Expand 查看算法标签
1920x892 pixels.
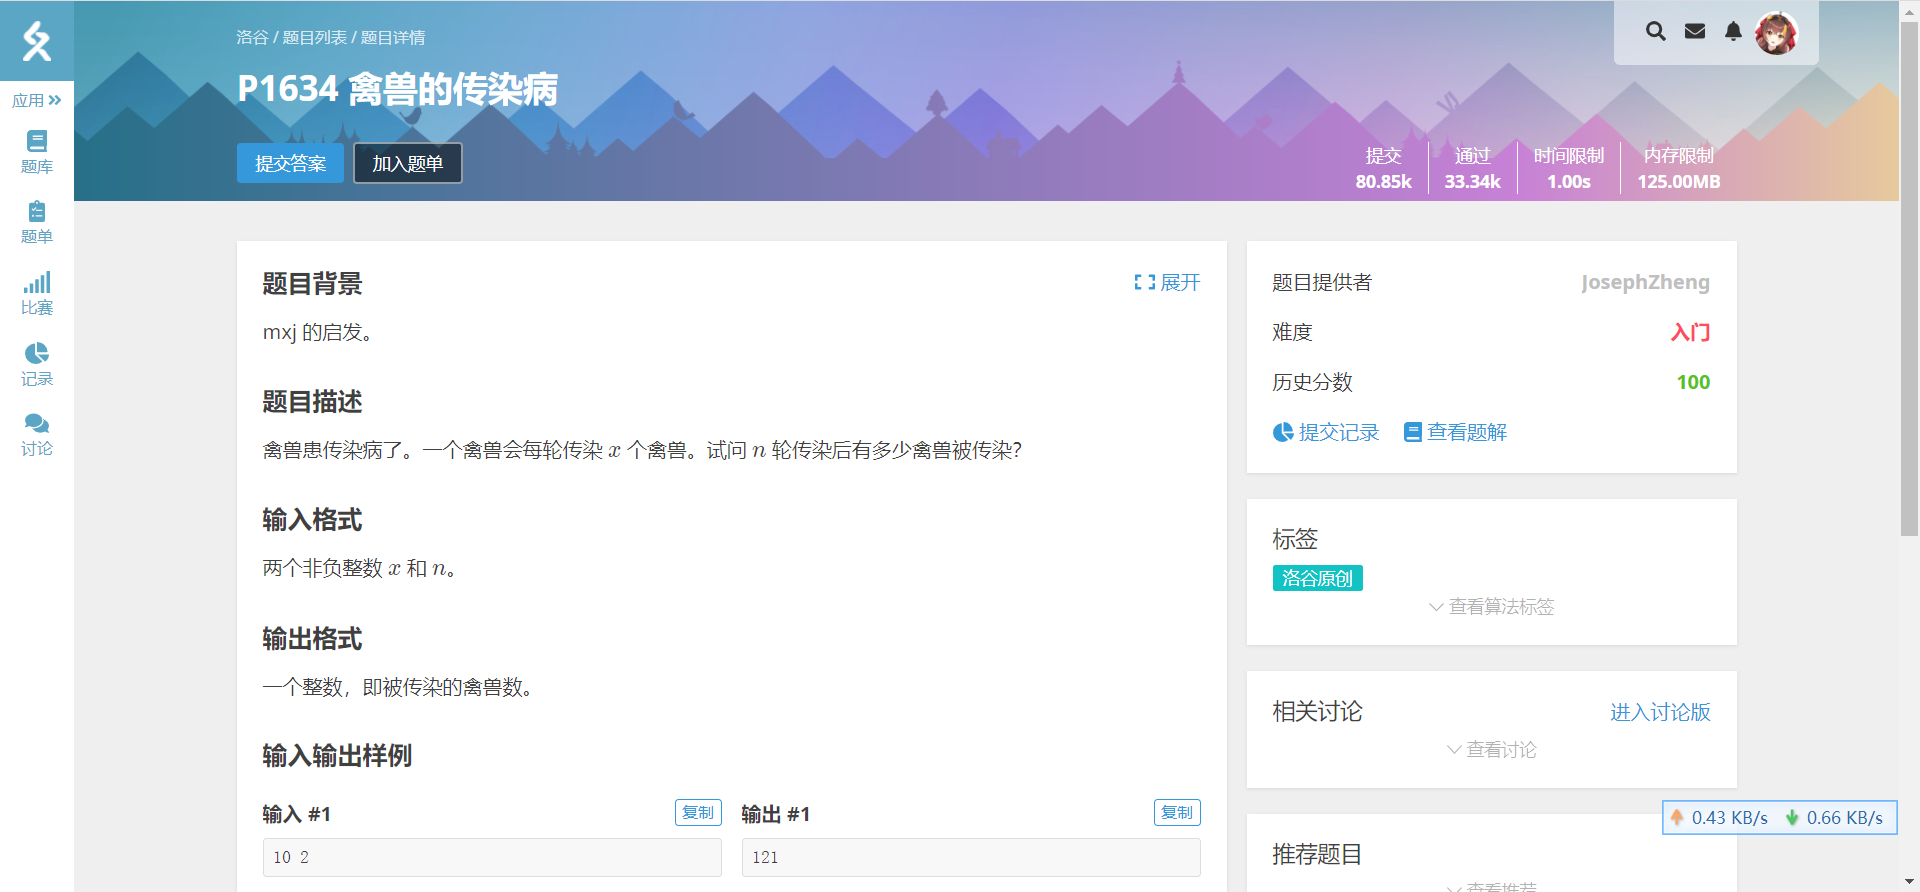pyautogui.click(x=1491, y=606)
